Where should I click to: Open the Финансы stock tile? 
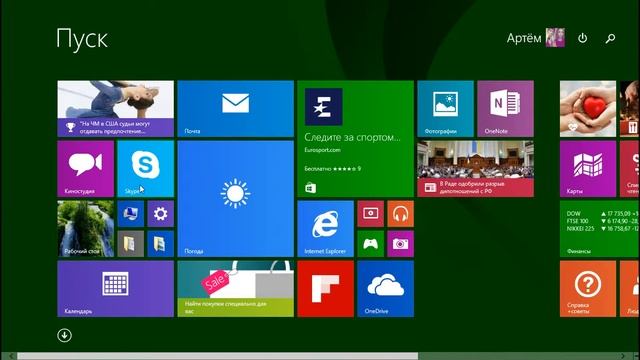coord(600,229)
